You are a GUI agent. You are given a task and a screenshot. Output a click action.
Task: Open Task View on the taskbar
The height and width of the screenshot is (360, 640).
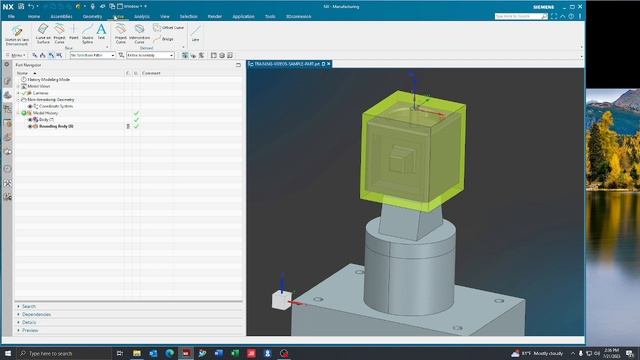point(120,353)
